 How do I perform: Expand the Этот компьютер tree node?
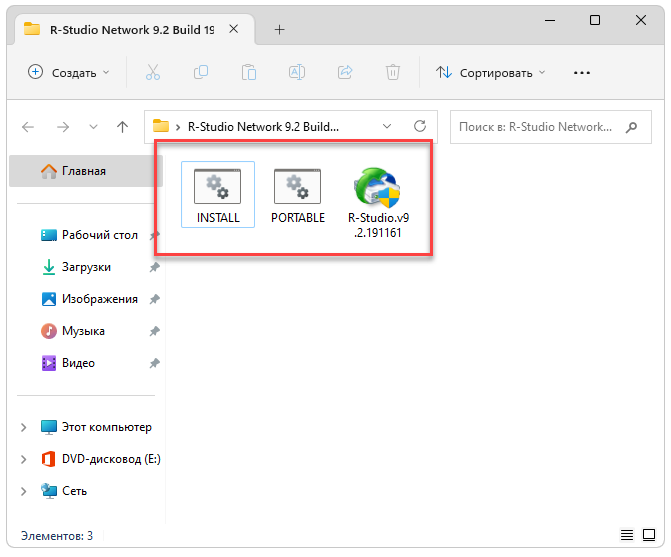coord(24,427)
